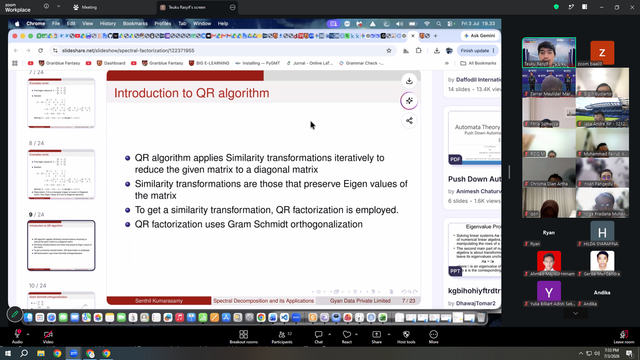Click Share screen button
Viewport: 640px width, 360px height.
376,337
